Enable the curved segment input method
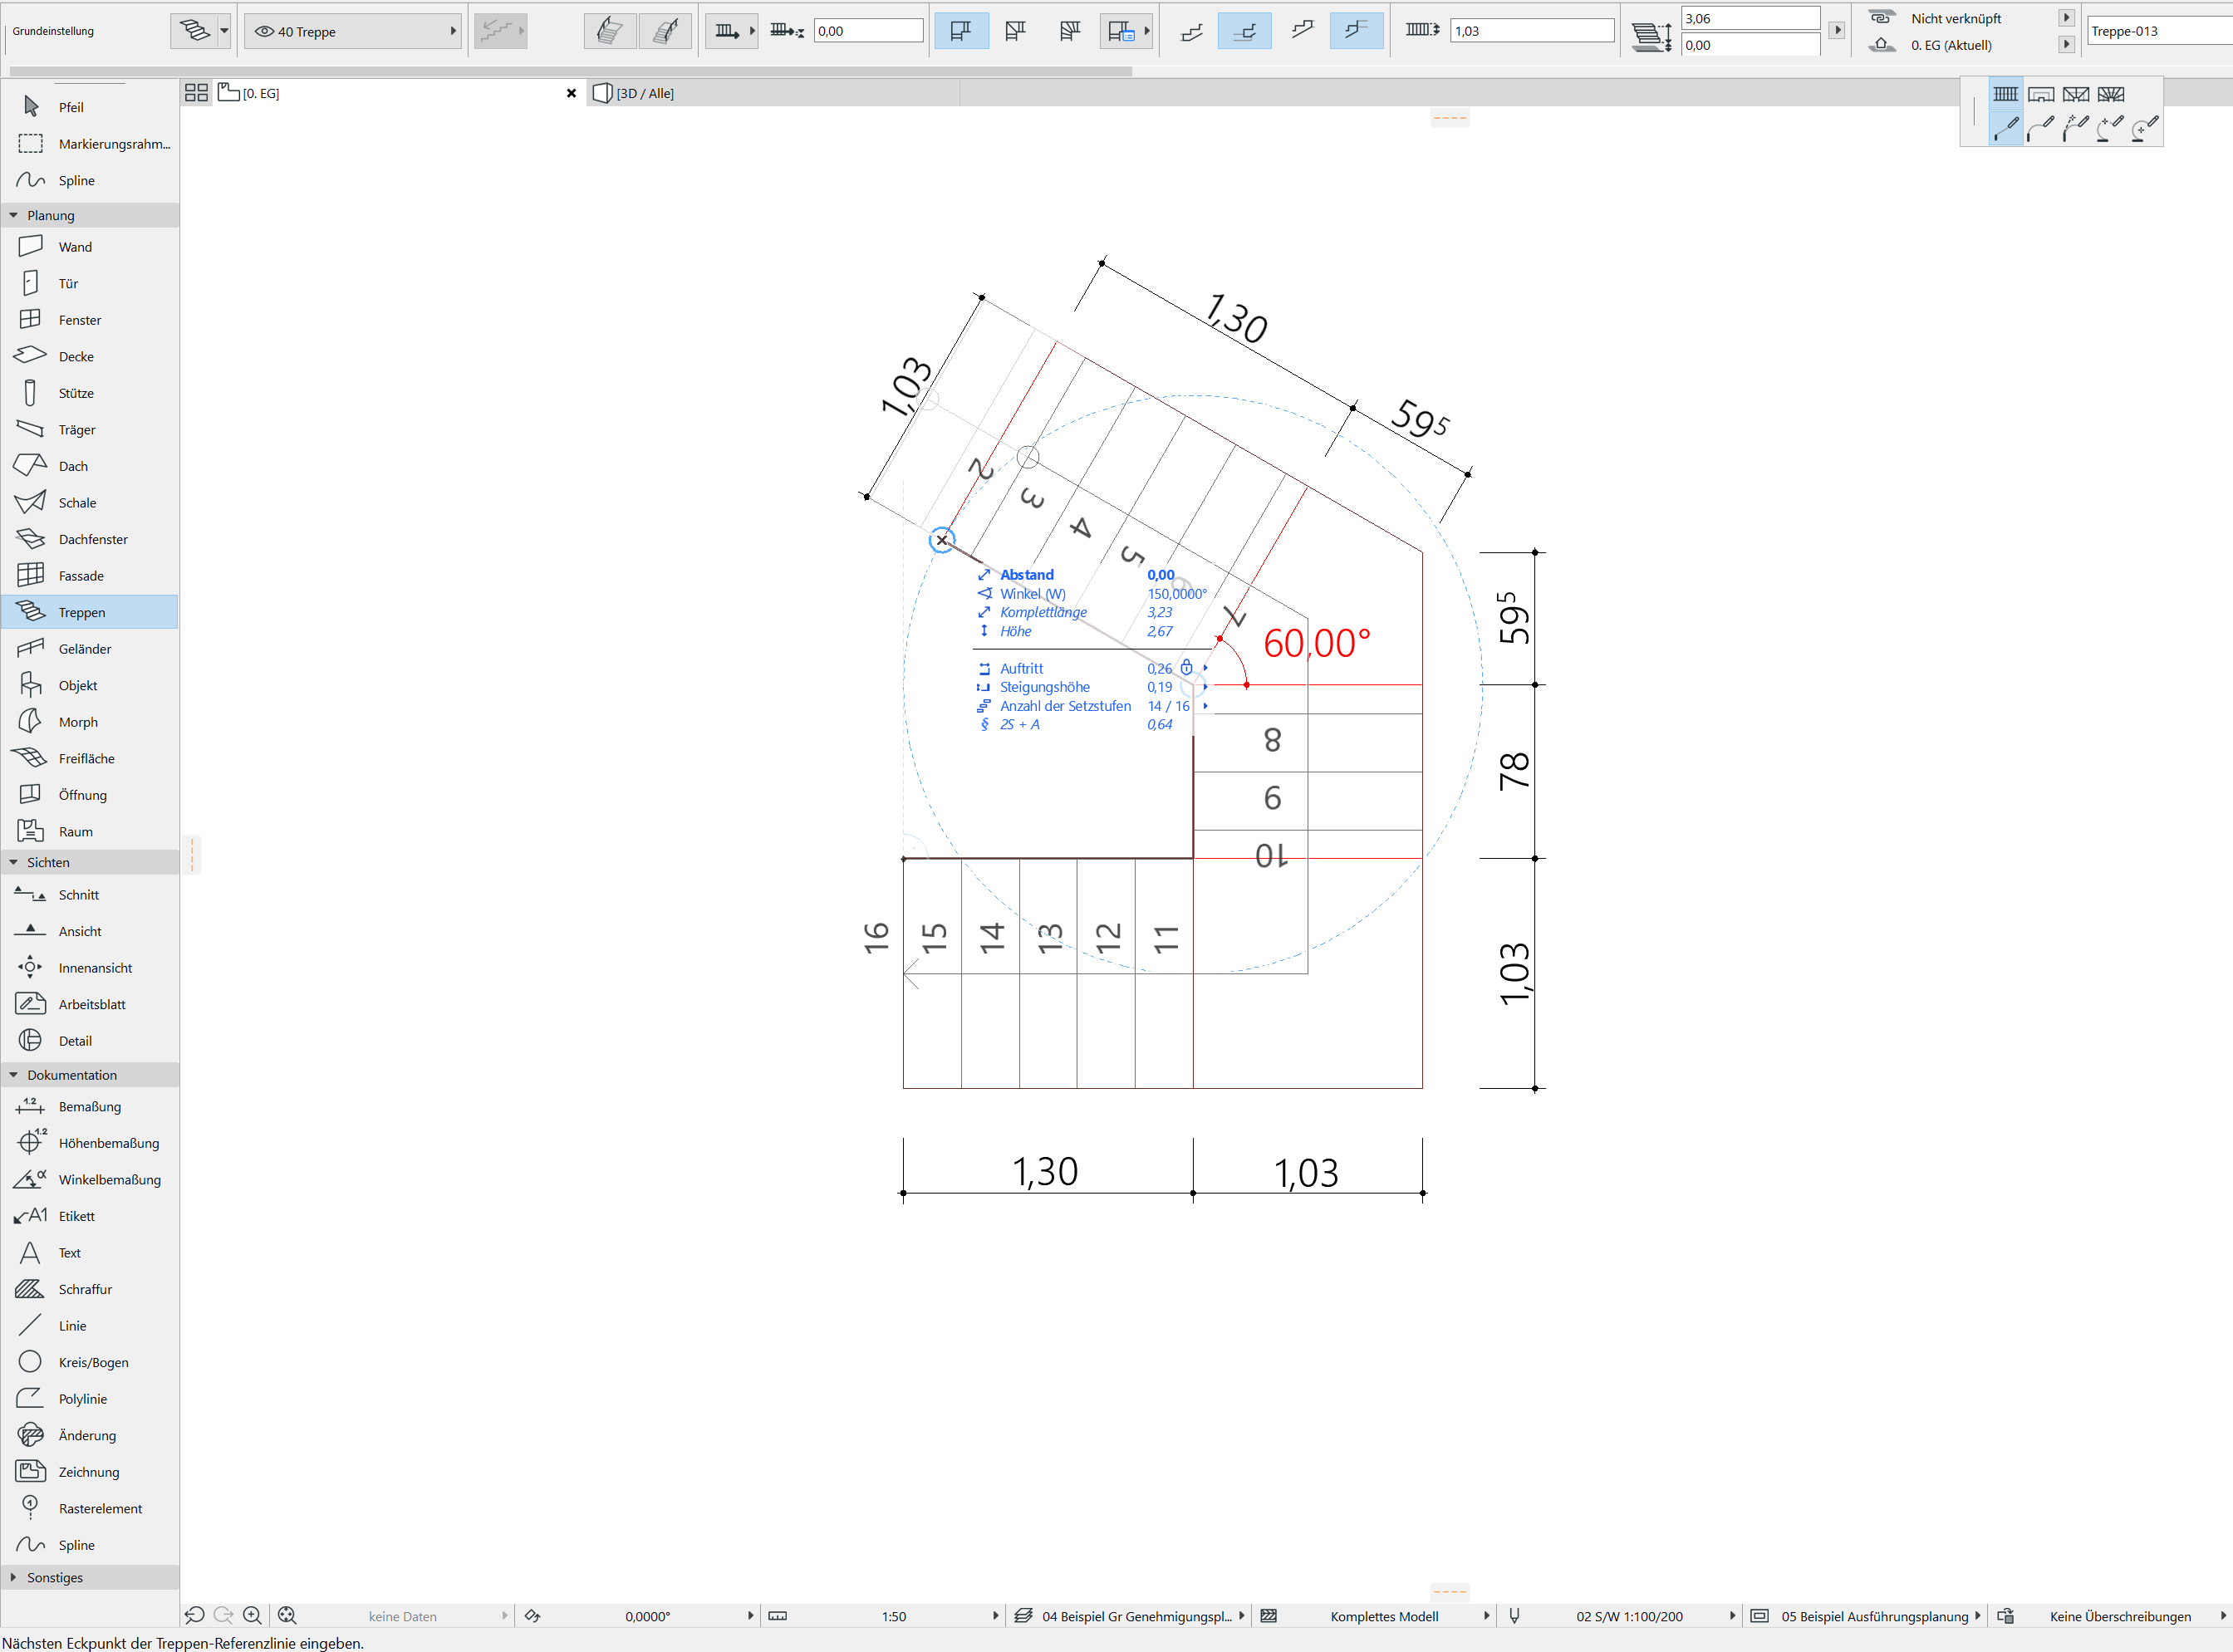2233x1652 pixels. click(x=2040, y=128)
